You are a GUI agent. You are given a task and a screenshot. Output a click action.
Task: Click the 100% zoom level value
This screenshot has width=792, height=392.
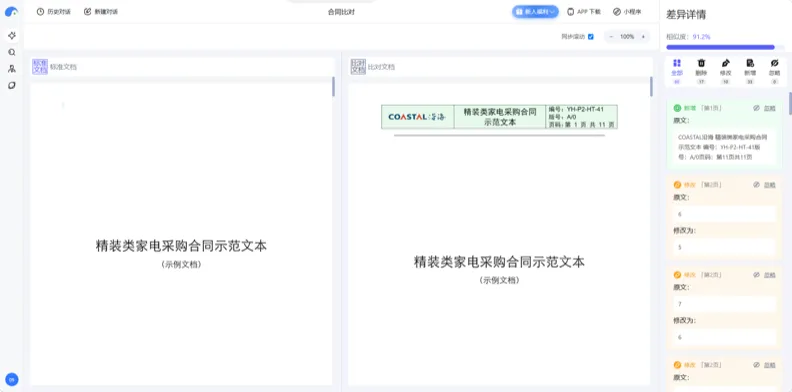(x=627, y=37)
